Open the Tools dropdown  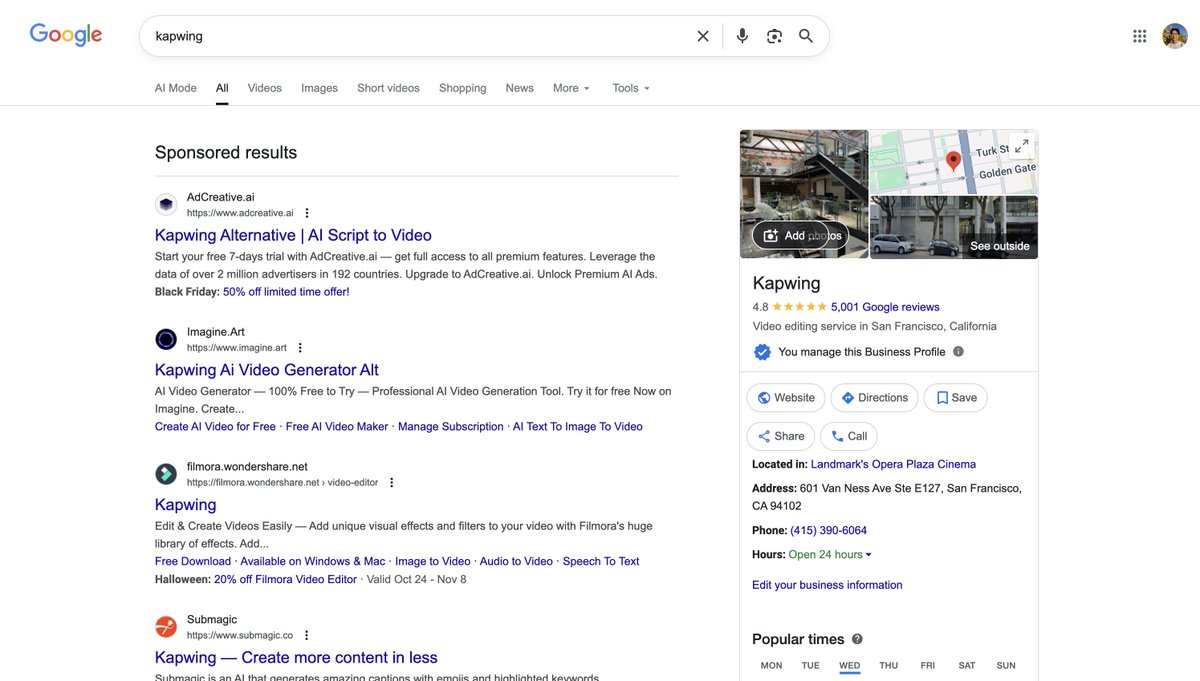(x=631, y=88)
